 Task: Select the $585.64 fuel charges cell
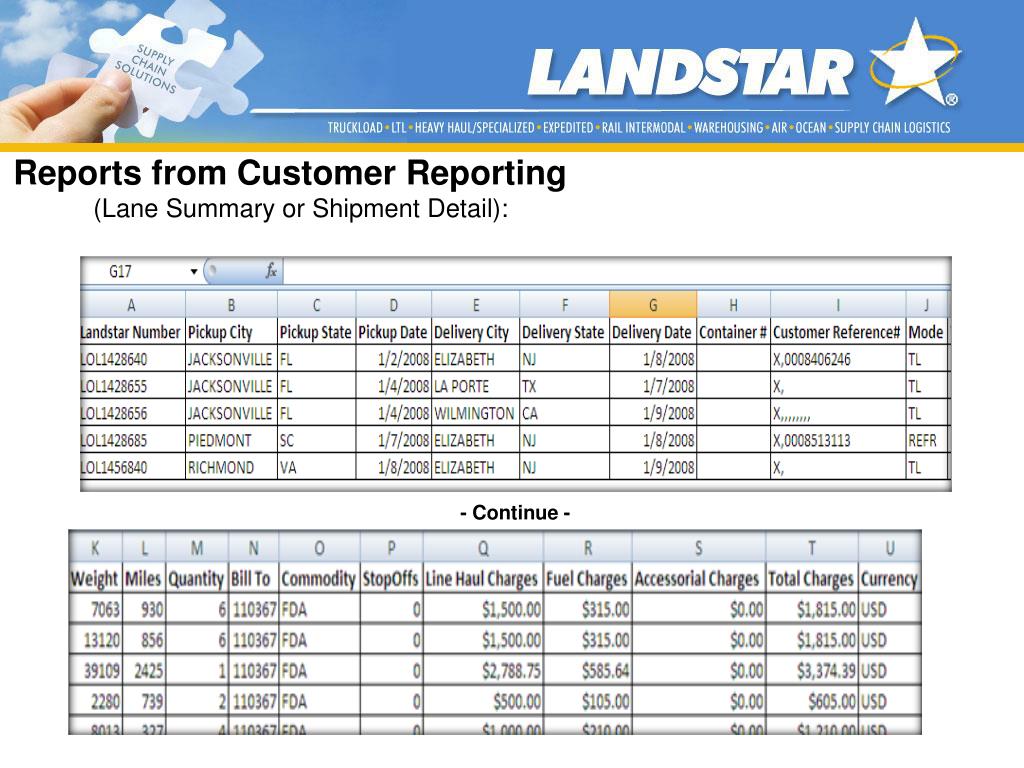point(588,671)
